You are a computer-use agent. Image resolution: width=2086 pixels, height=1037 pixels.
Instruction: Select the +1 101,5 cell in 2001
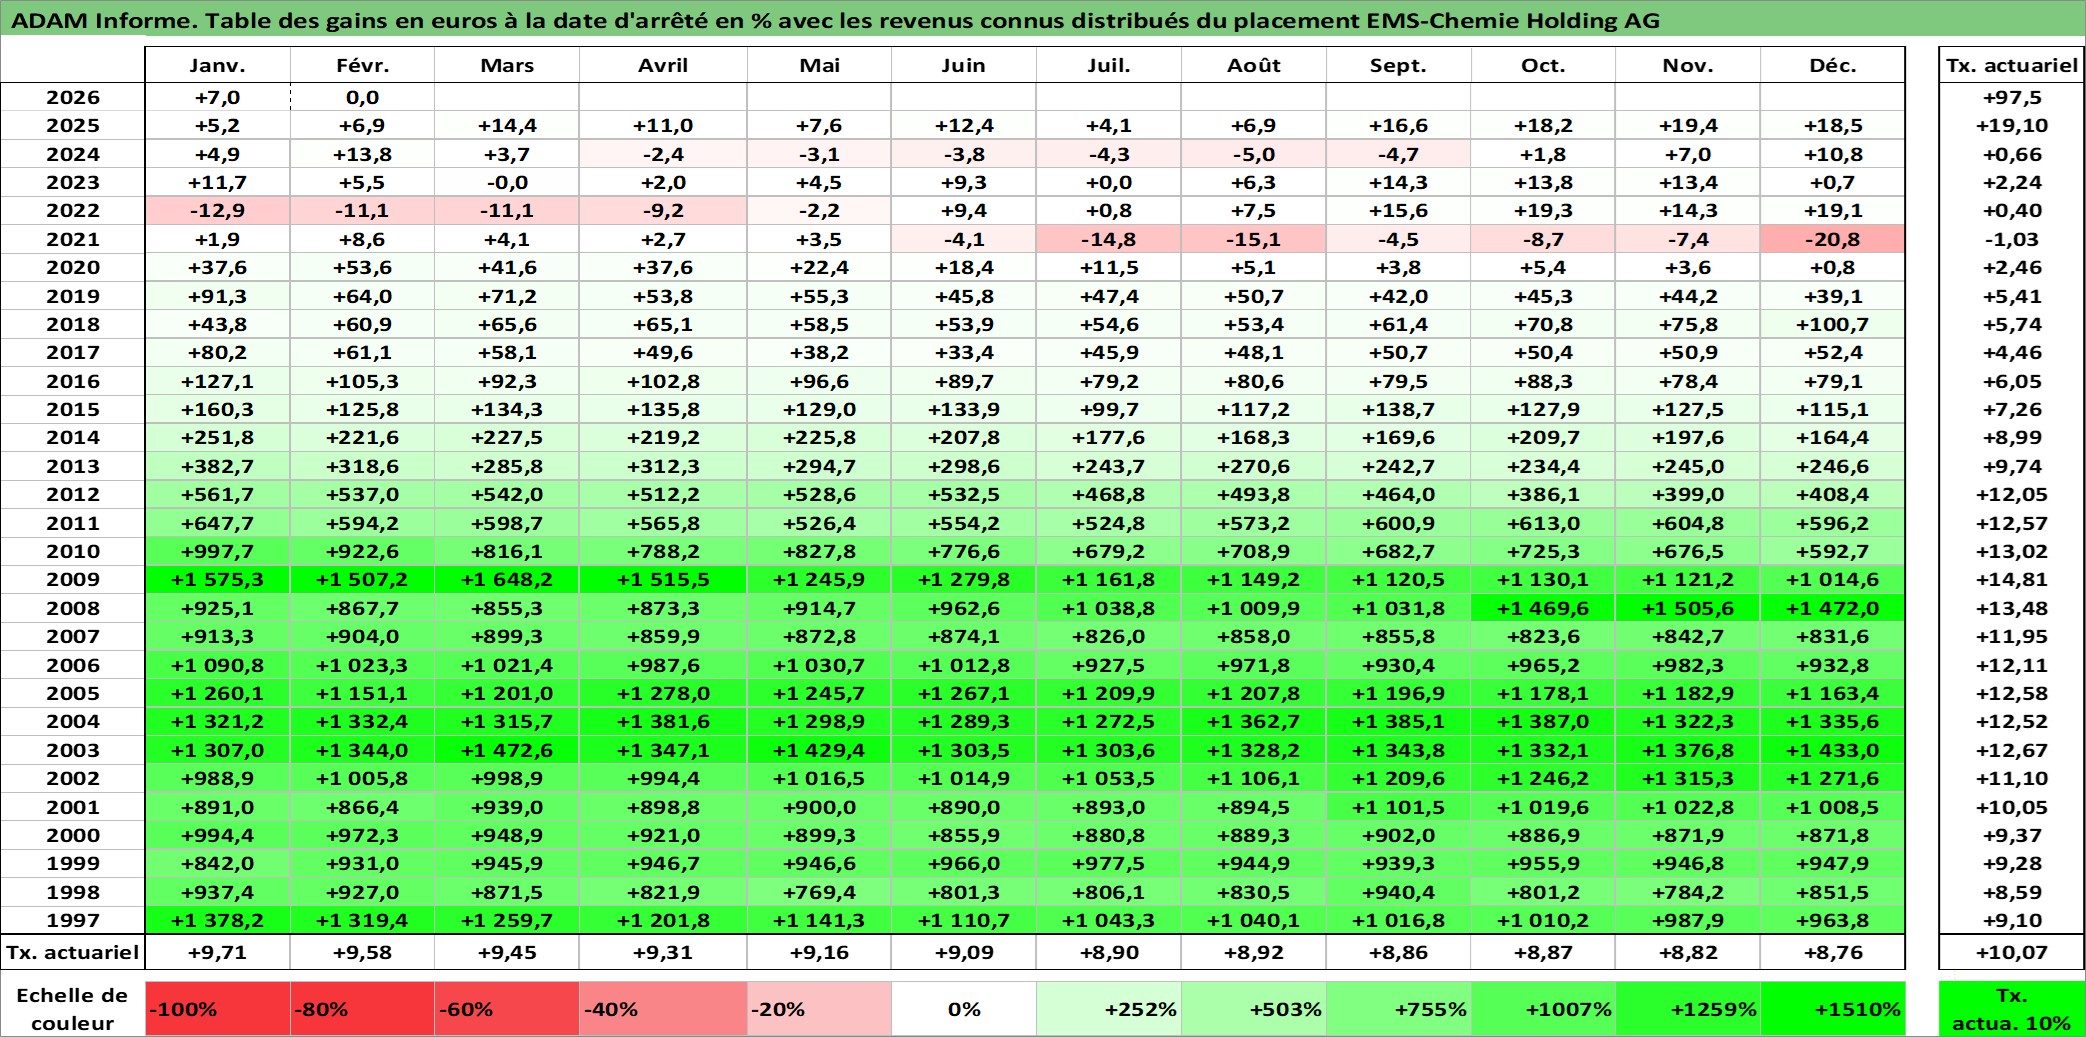[1399, 807]
